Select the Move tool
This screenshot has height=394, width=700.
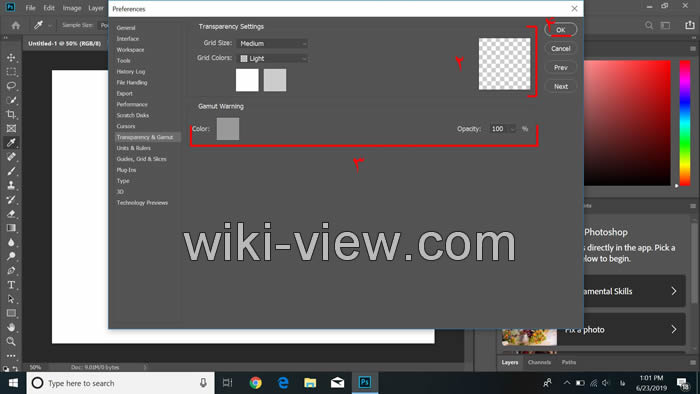click(11, 58)
